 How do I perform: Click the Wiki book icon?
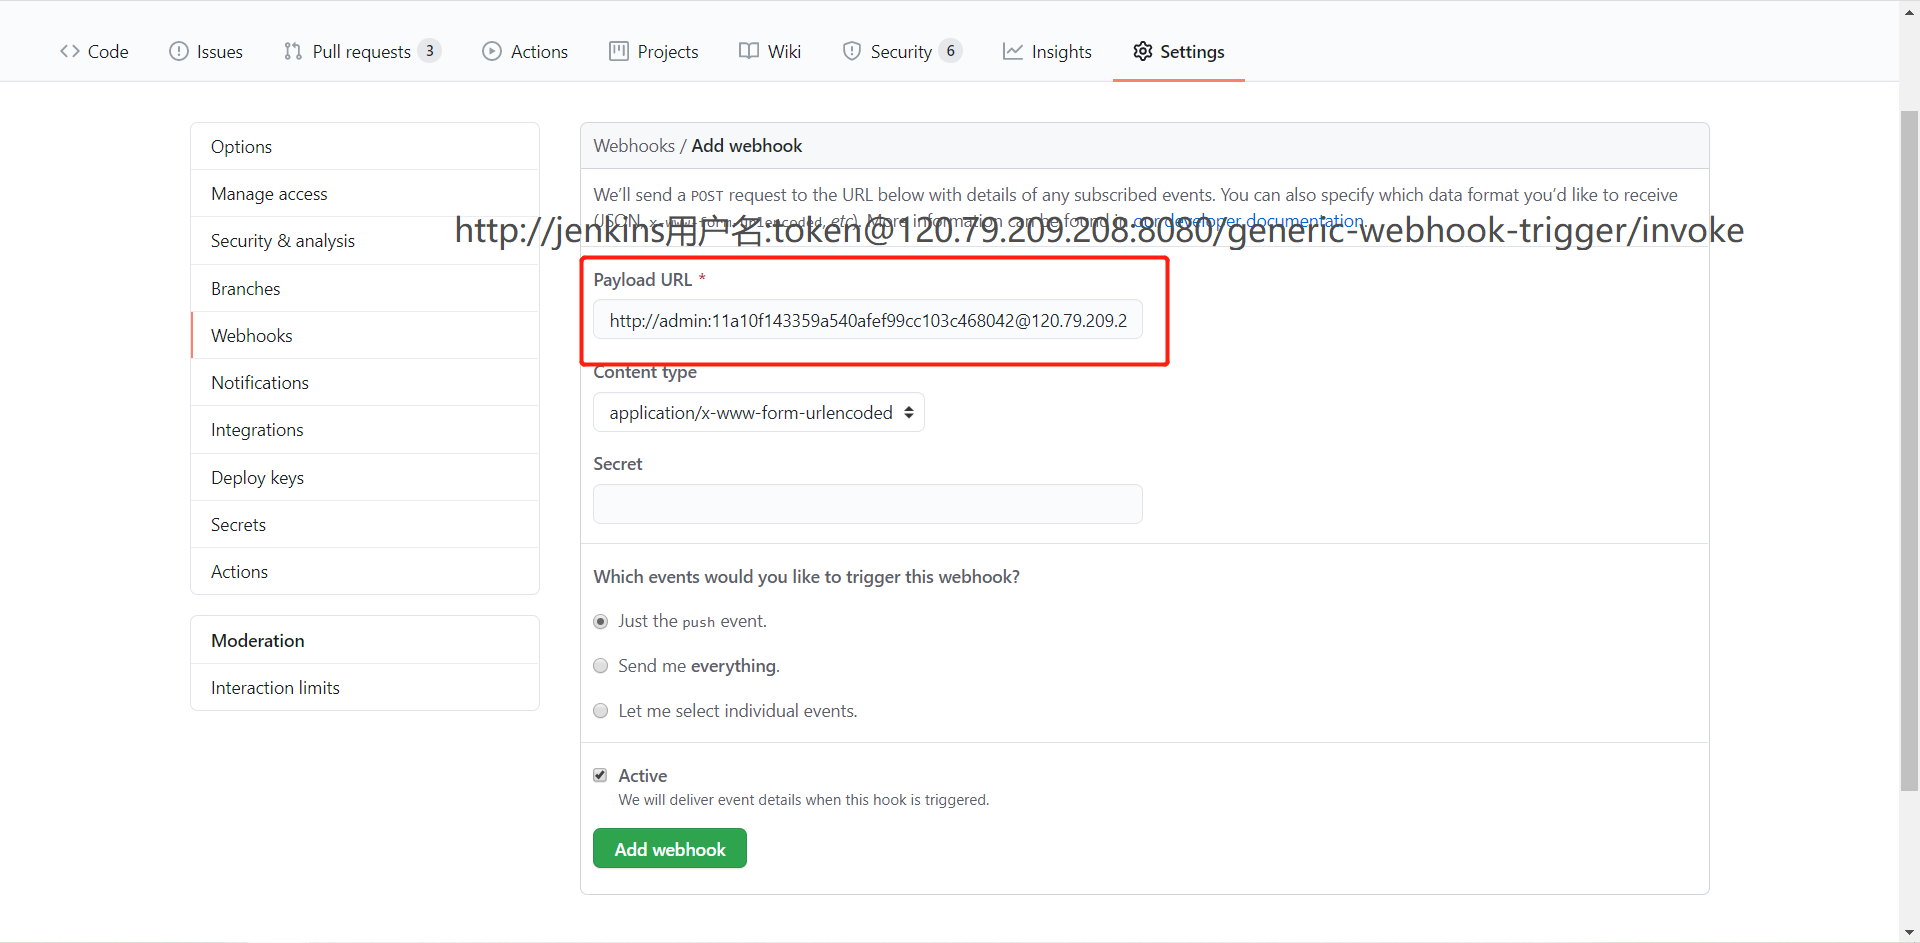click(x=749, y=51)
